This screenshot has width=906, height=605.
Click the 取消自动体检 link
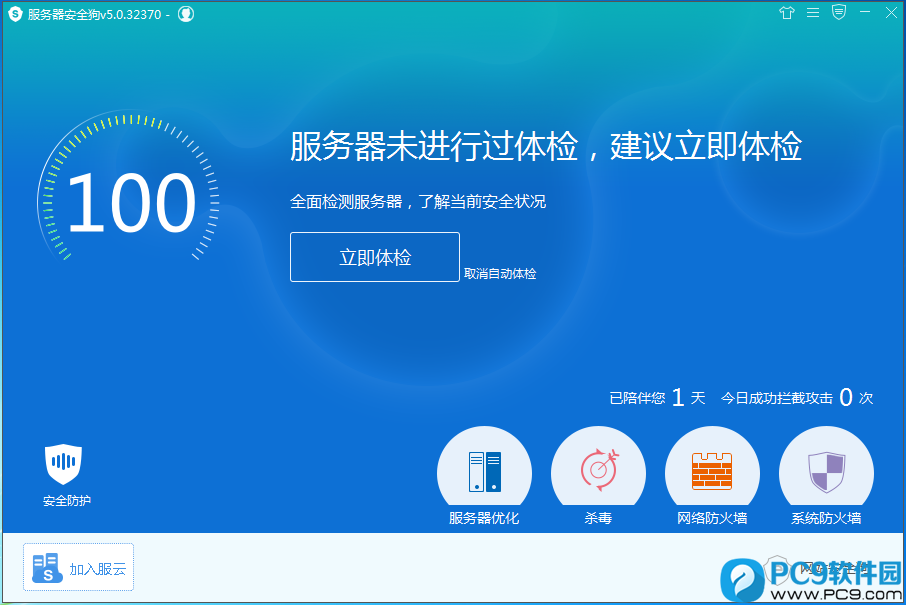(500, 274)
